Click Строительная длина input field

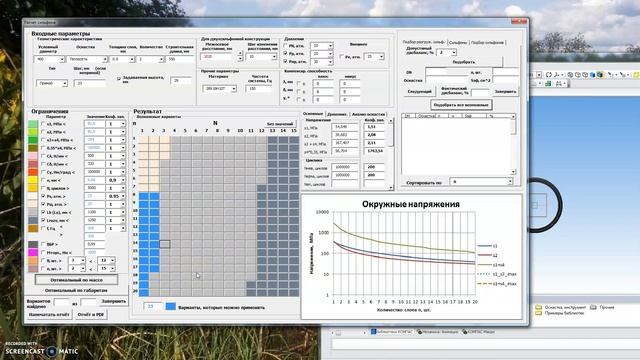click(x=179, y=60)
